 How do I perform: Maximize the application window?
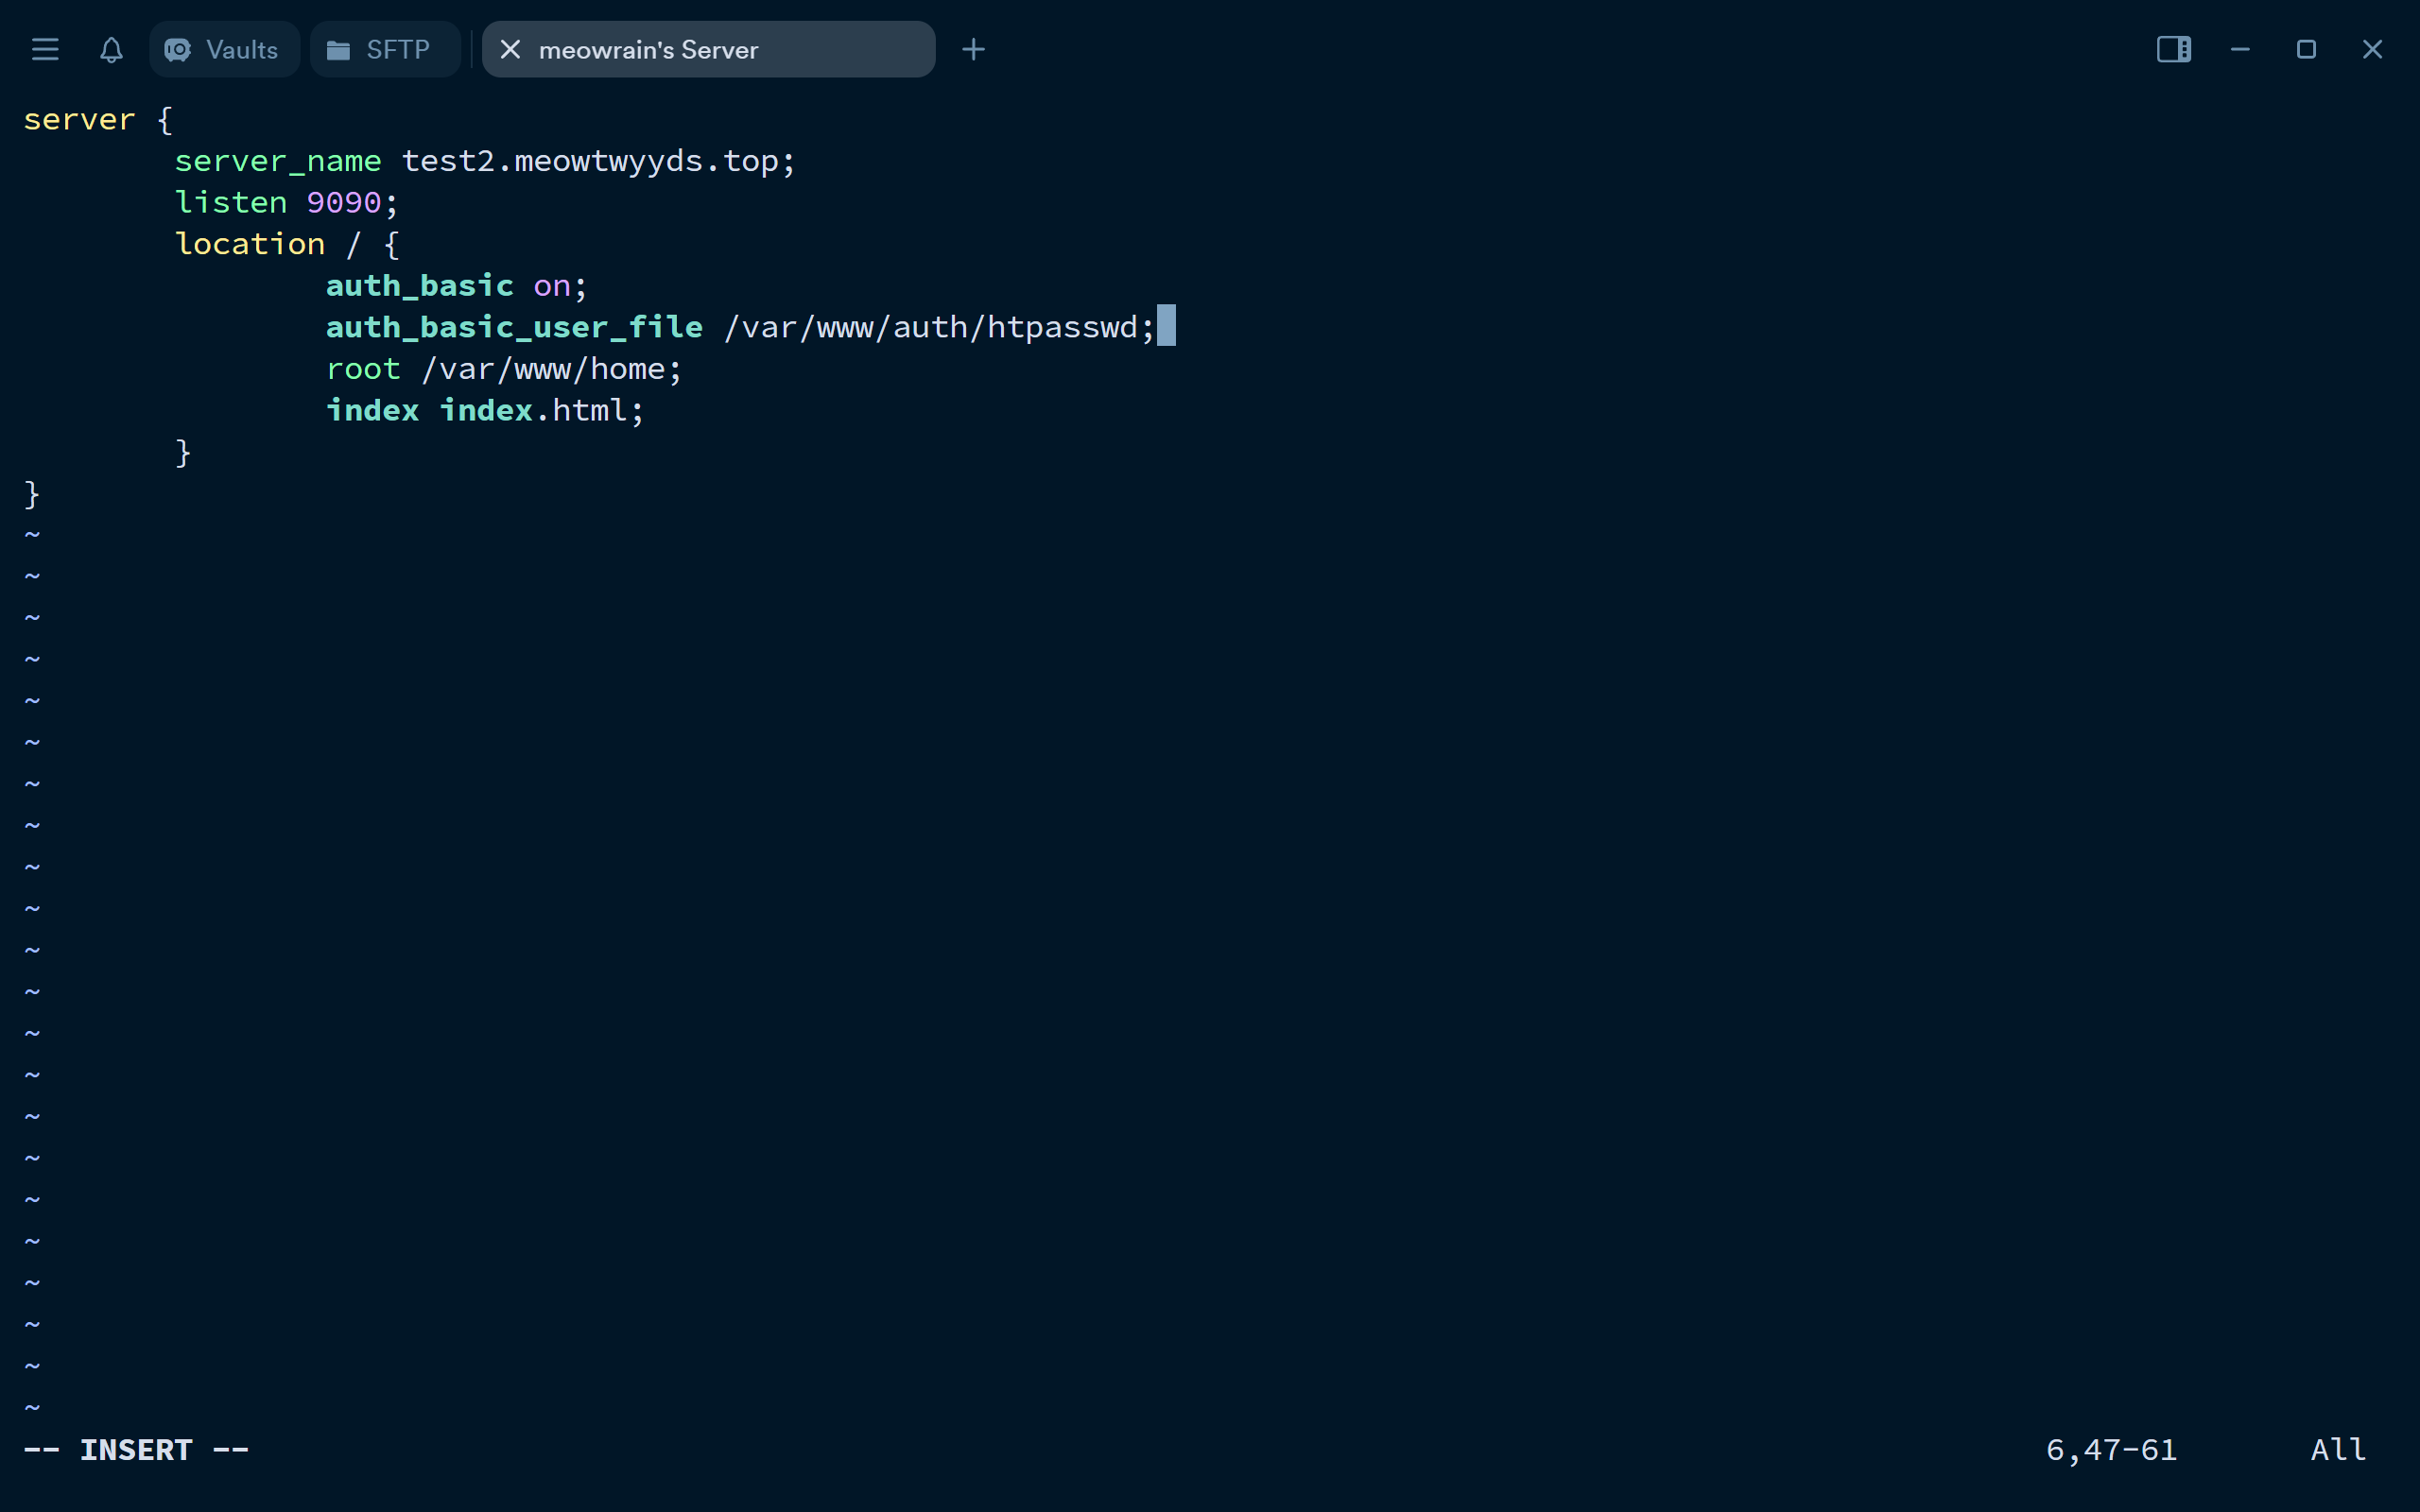click(x=2306, y=49)
